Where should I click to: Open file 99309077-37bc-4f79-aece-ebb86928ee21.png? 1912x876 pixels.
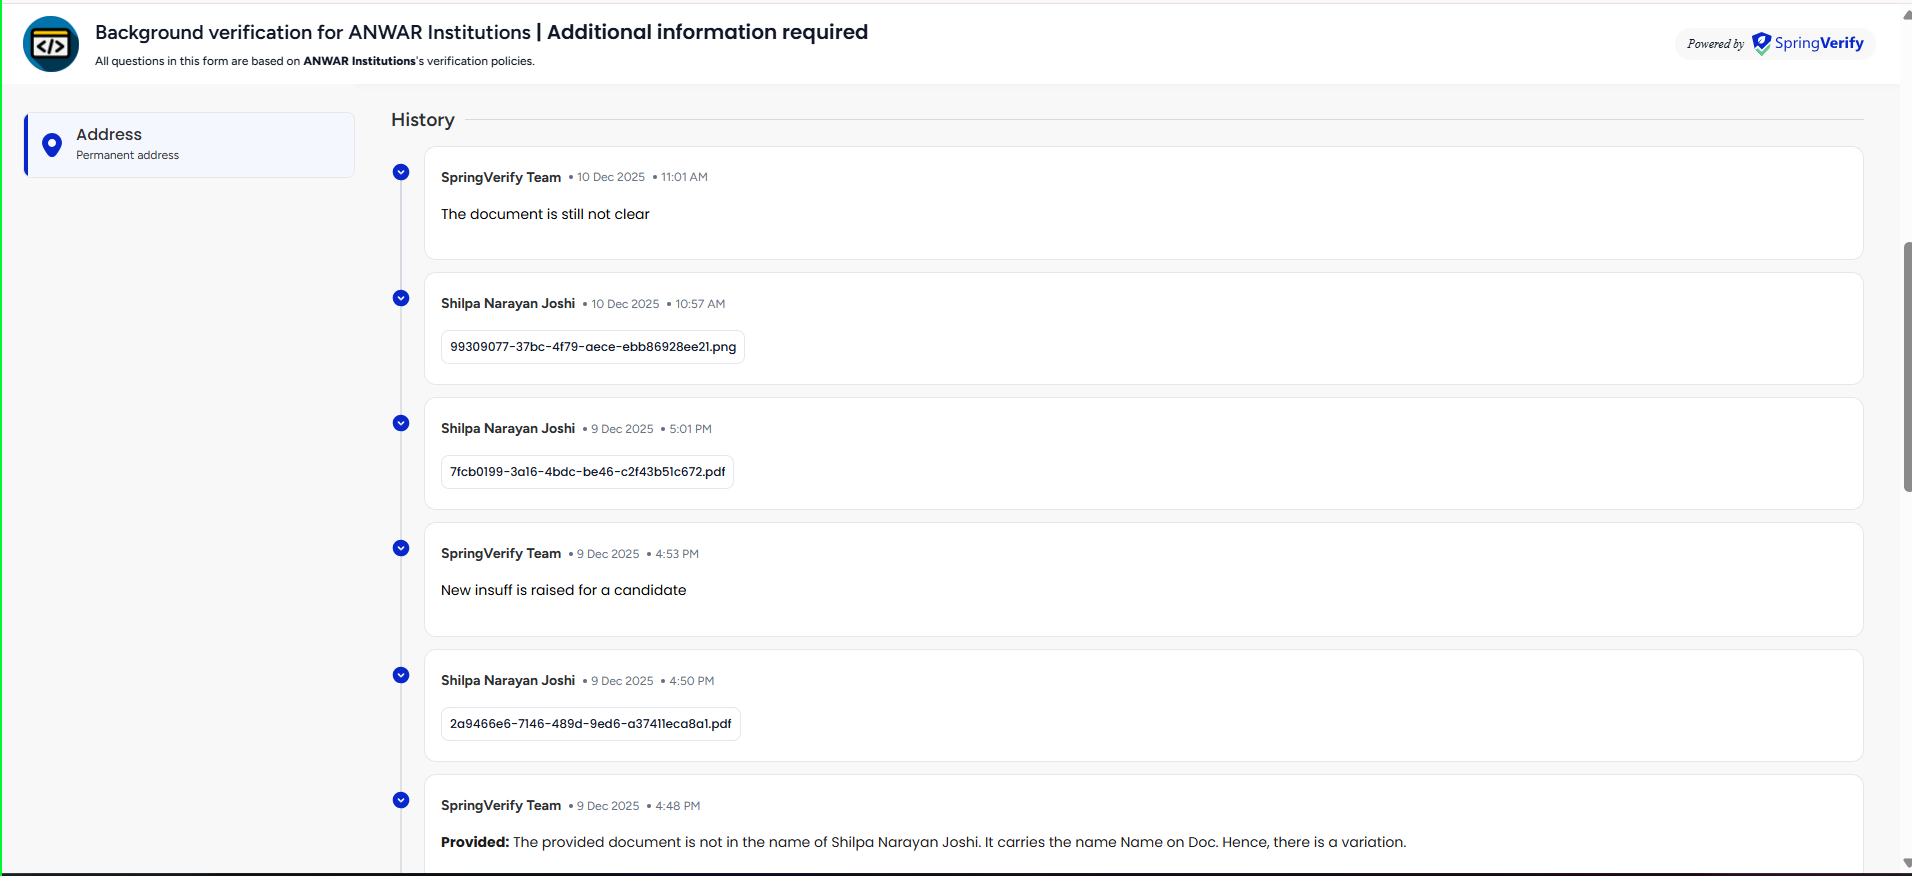click(592, 347)
